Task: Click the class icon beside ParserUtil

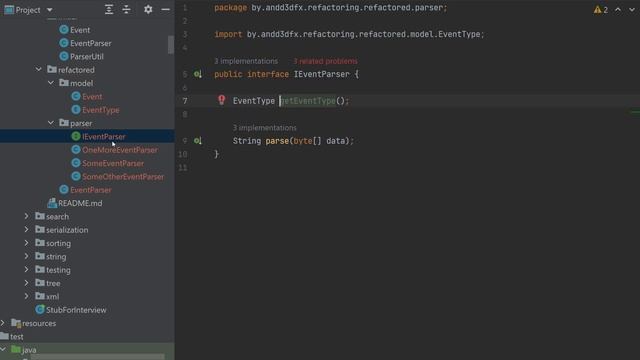Action: click(64, 56)
